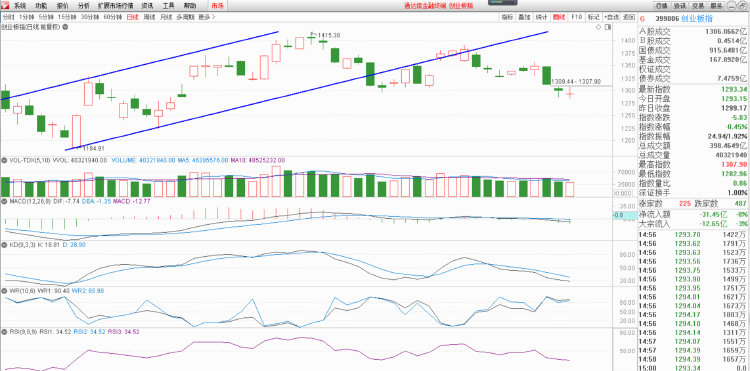
Task: Click the RSI(9,9,9) indicator label
Action: point(23,331)
